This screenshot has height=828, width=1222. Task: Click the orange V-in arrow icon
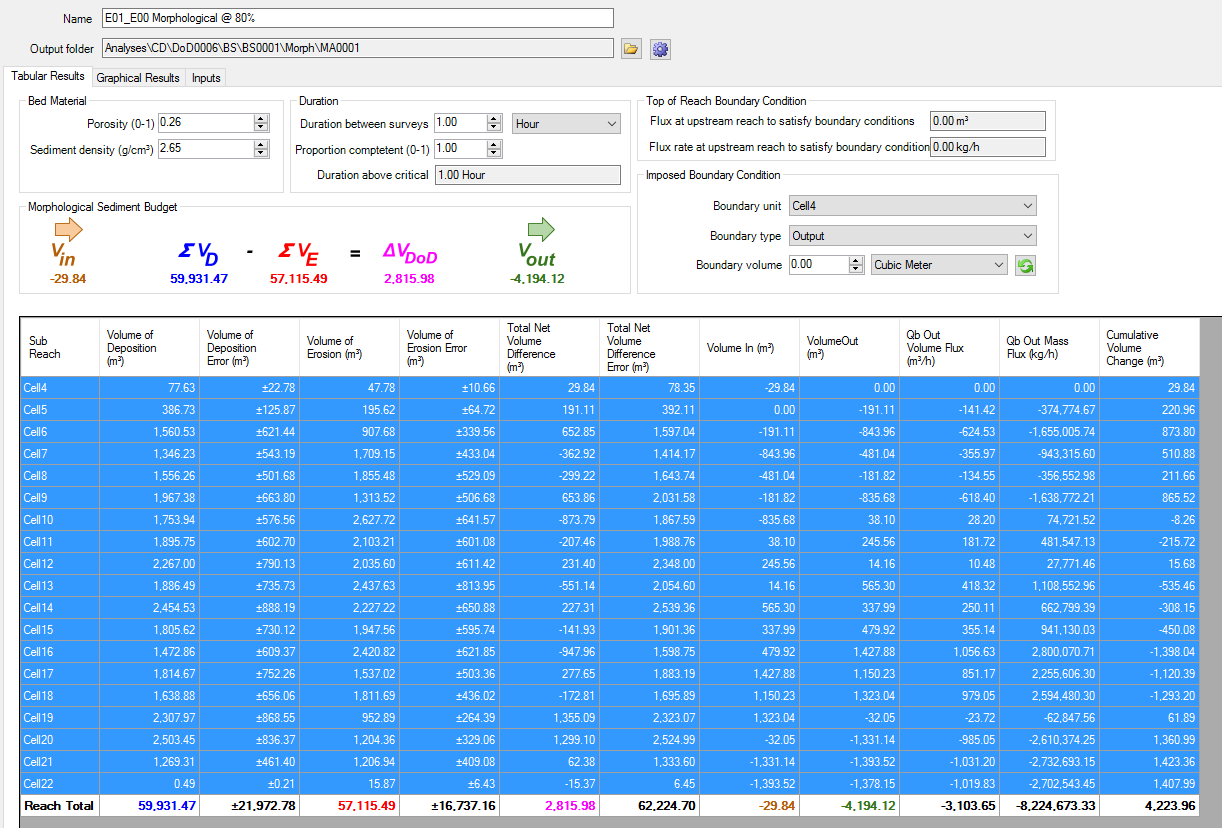click(68, 229)
